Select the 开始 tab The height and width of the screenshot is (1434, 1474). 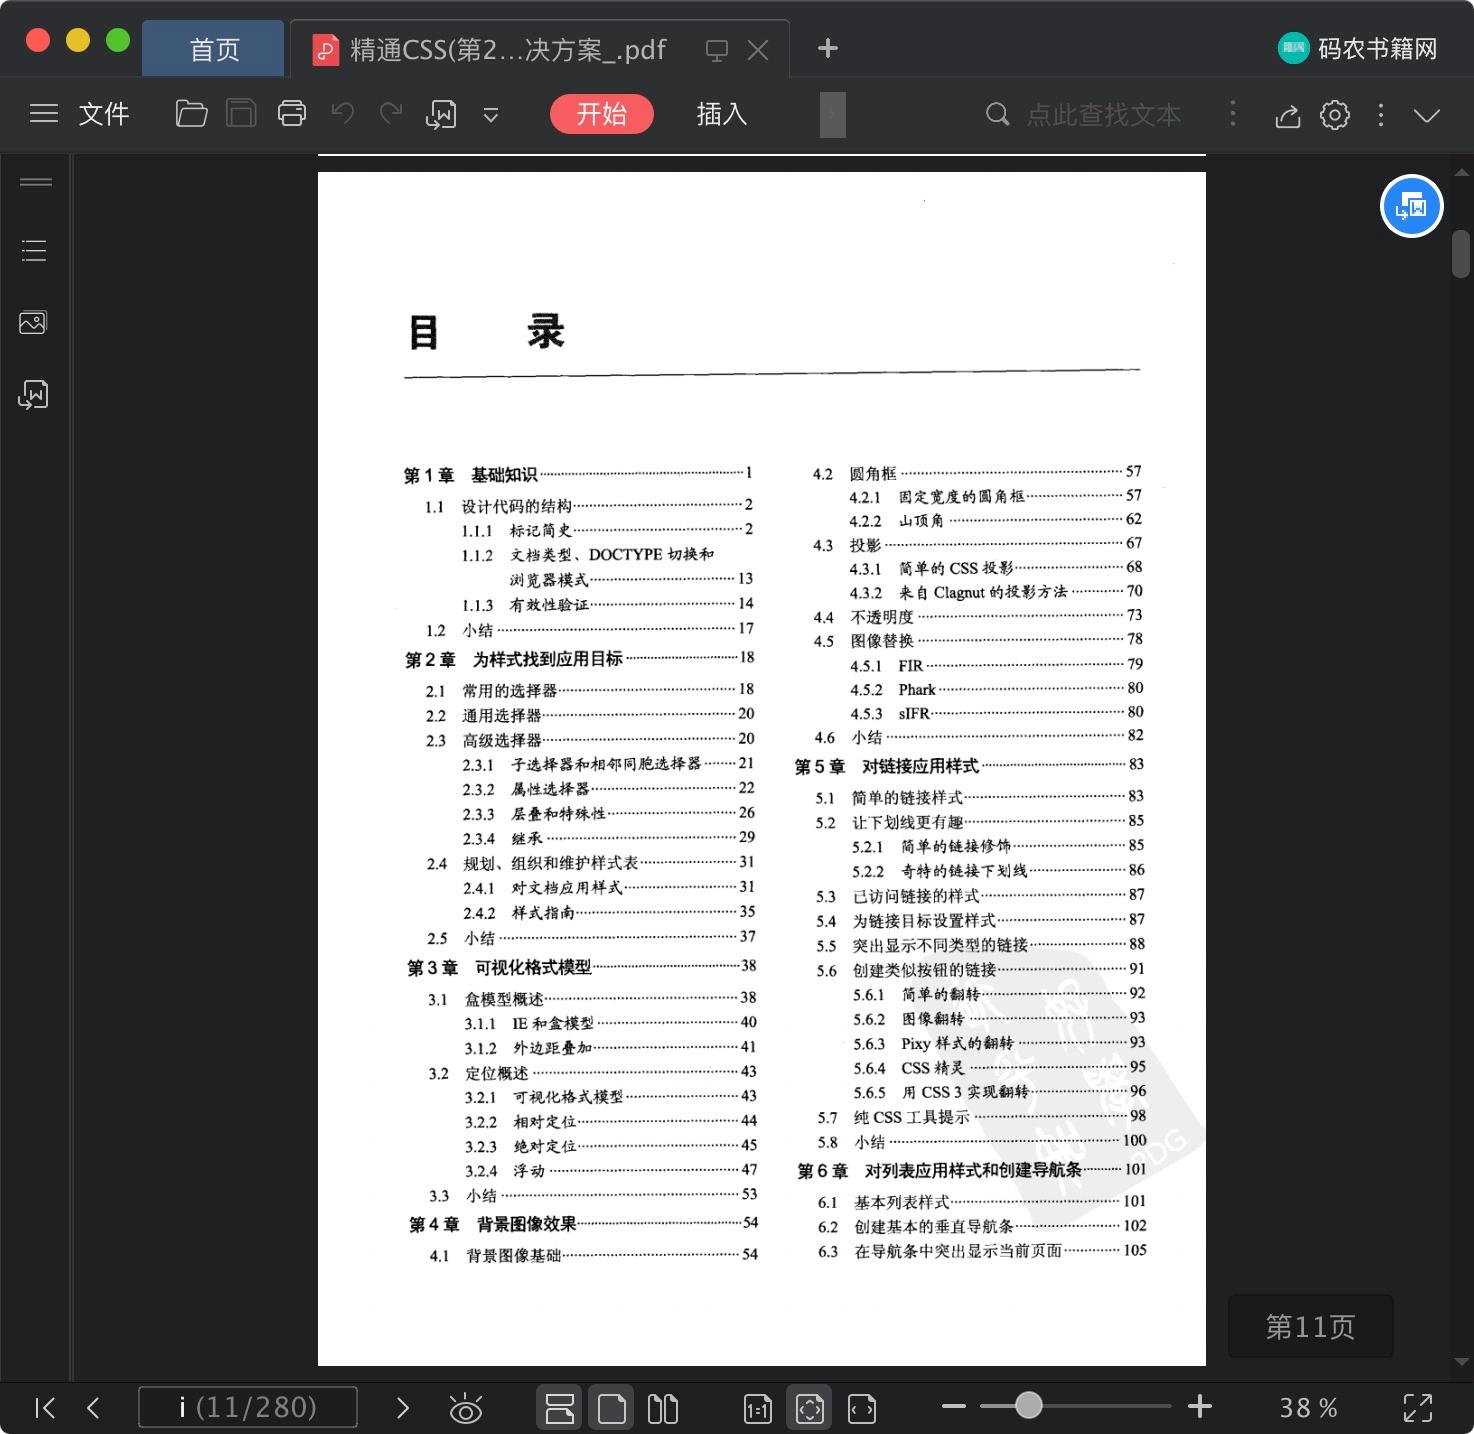(x=602, y=114)
